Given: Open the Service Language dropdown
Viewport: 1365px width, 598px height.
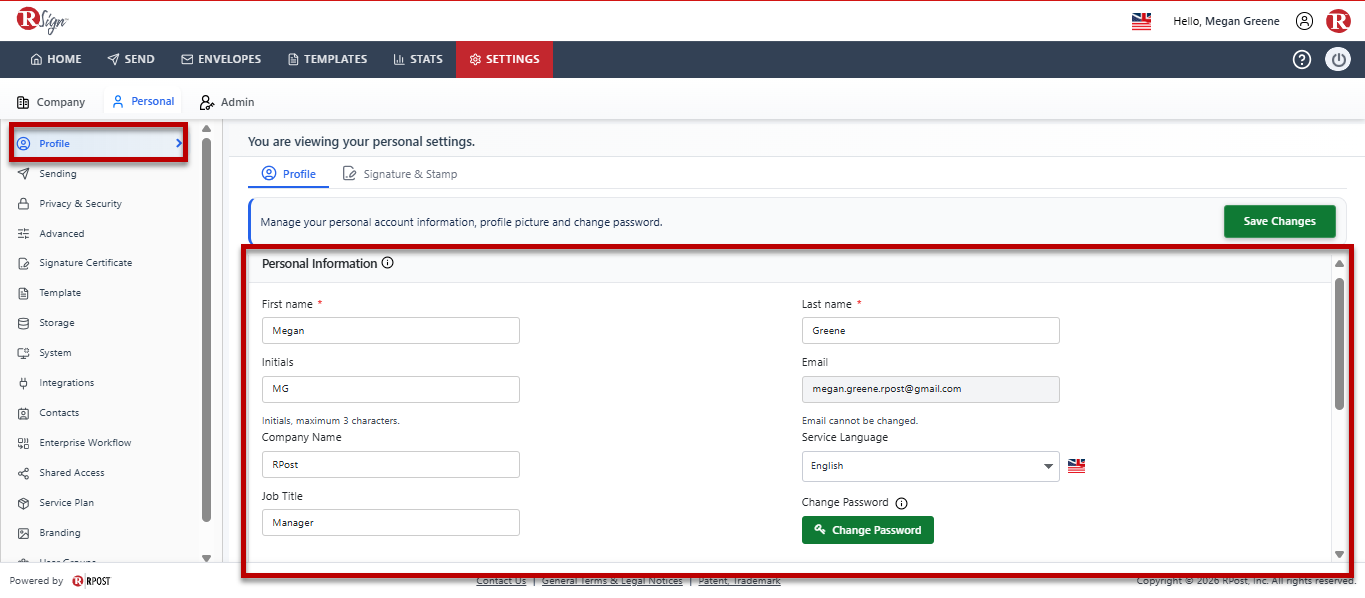Looking at the screenshot, I should click(930, 466).
